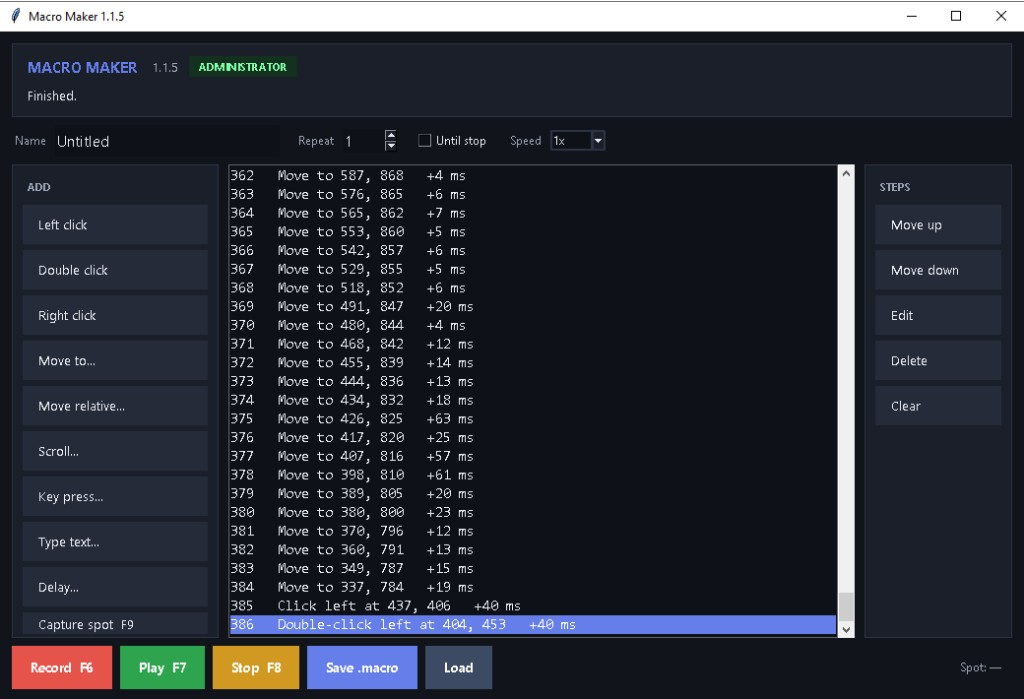Viewport: 1024px width, 699px height.
Task: Select step 383 Move to 349, 787
Action: click(533, 568)
